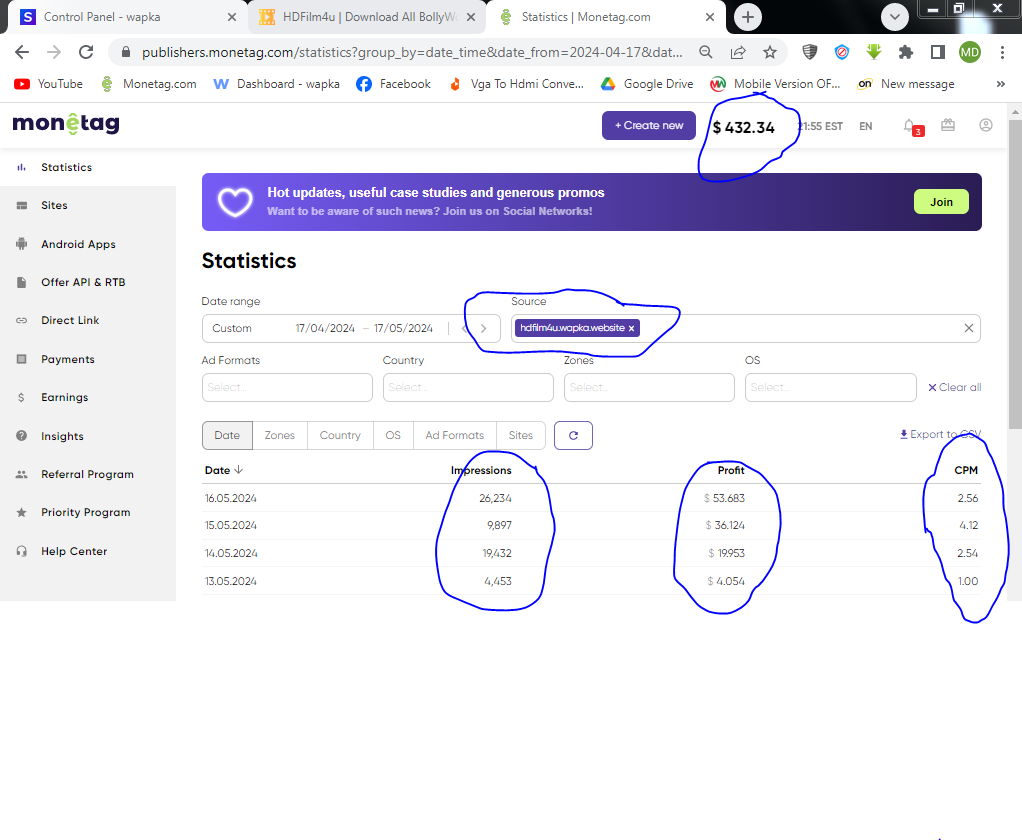The width and height of the screenshot is (1022, 840).
Task: Open the Sites sidebar section
Action: pyautogui.click(x=54, y=205)
